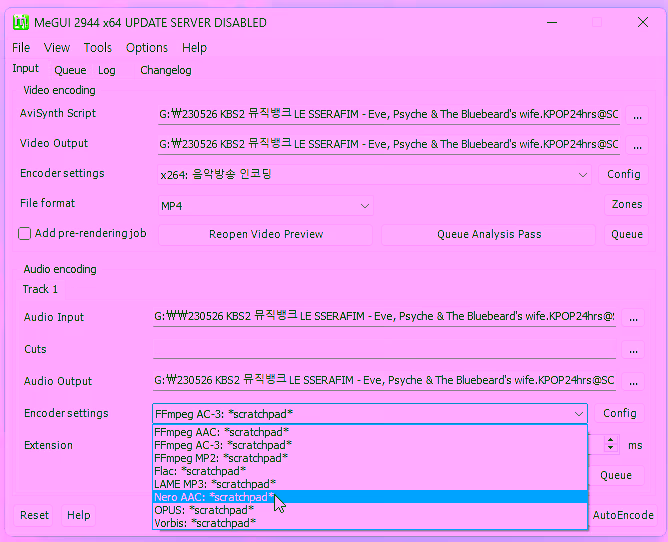Viewport: 668px width, 542px height.
Task: Select Vorbis scratchpad option
Action: [370, 523]
